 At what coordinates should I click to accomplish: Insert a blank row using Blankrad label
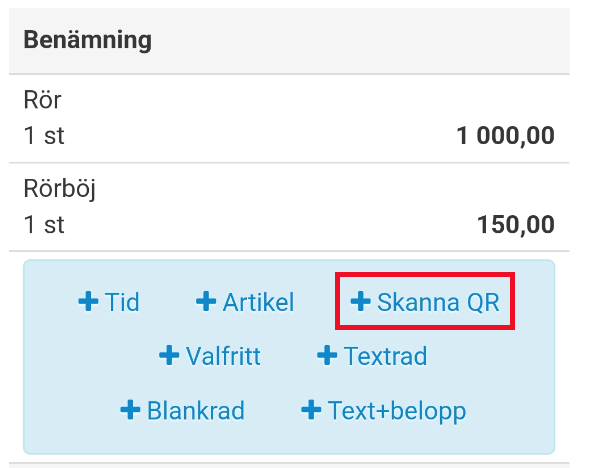[195, 410]
